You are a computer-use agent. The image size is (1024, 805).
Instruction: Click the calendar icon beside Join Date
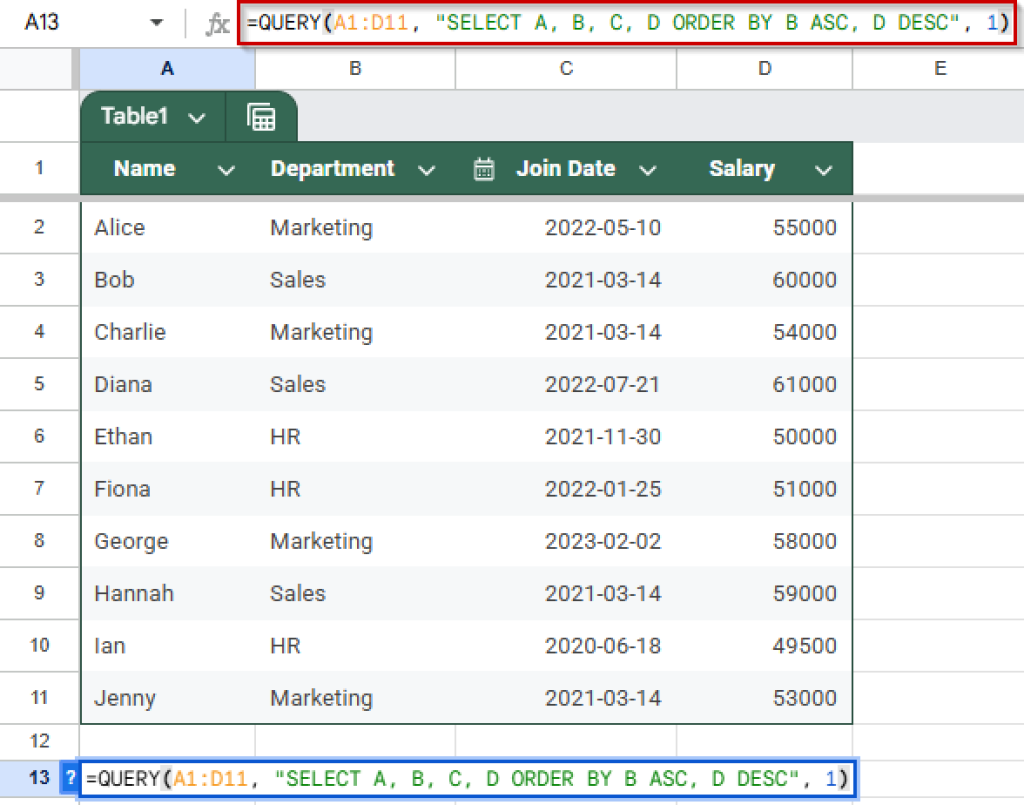(x=484, y=168)
